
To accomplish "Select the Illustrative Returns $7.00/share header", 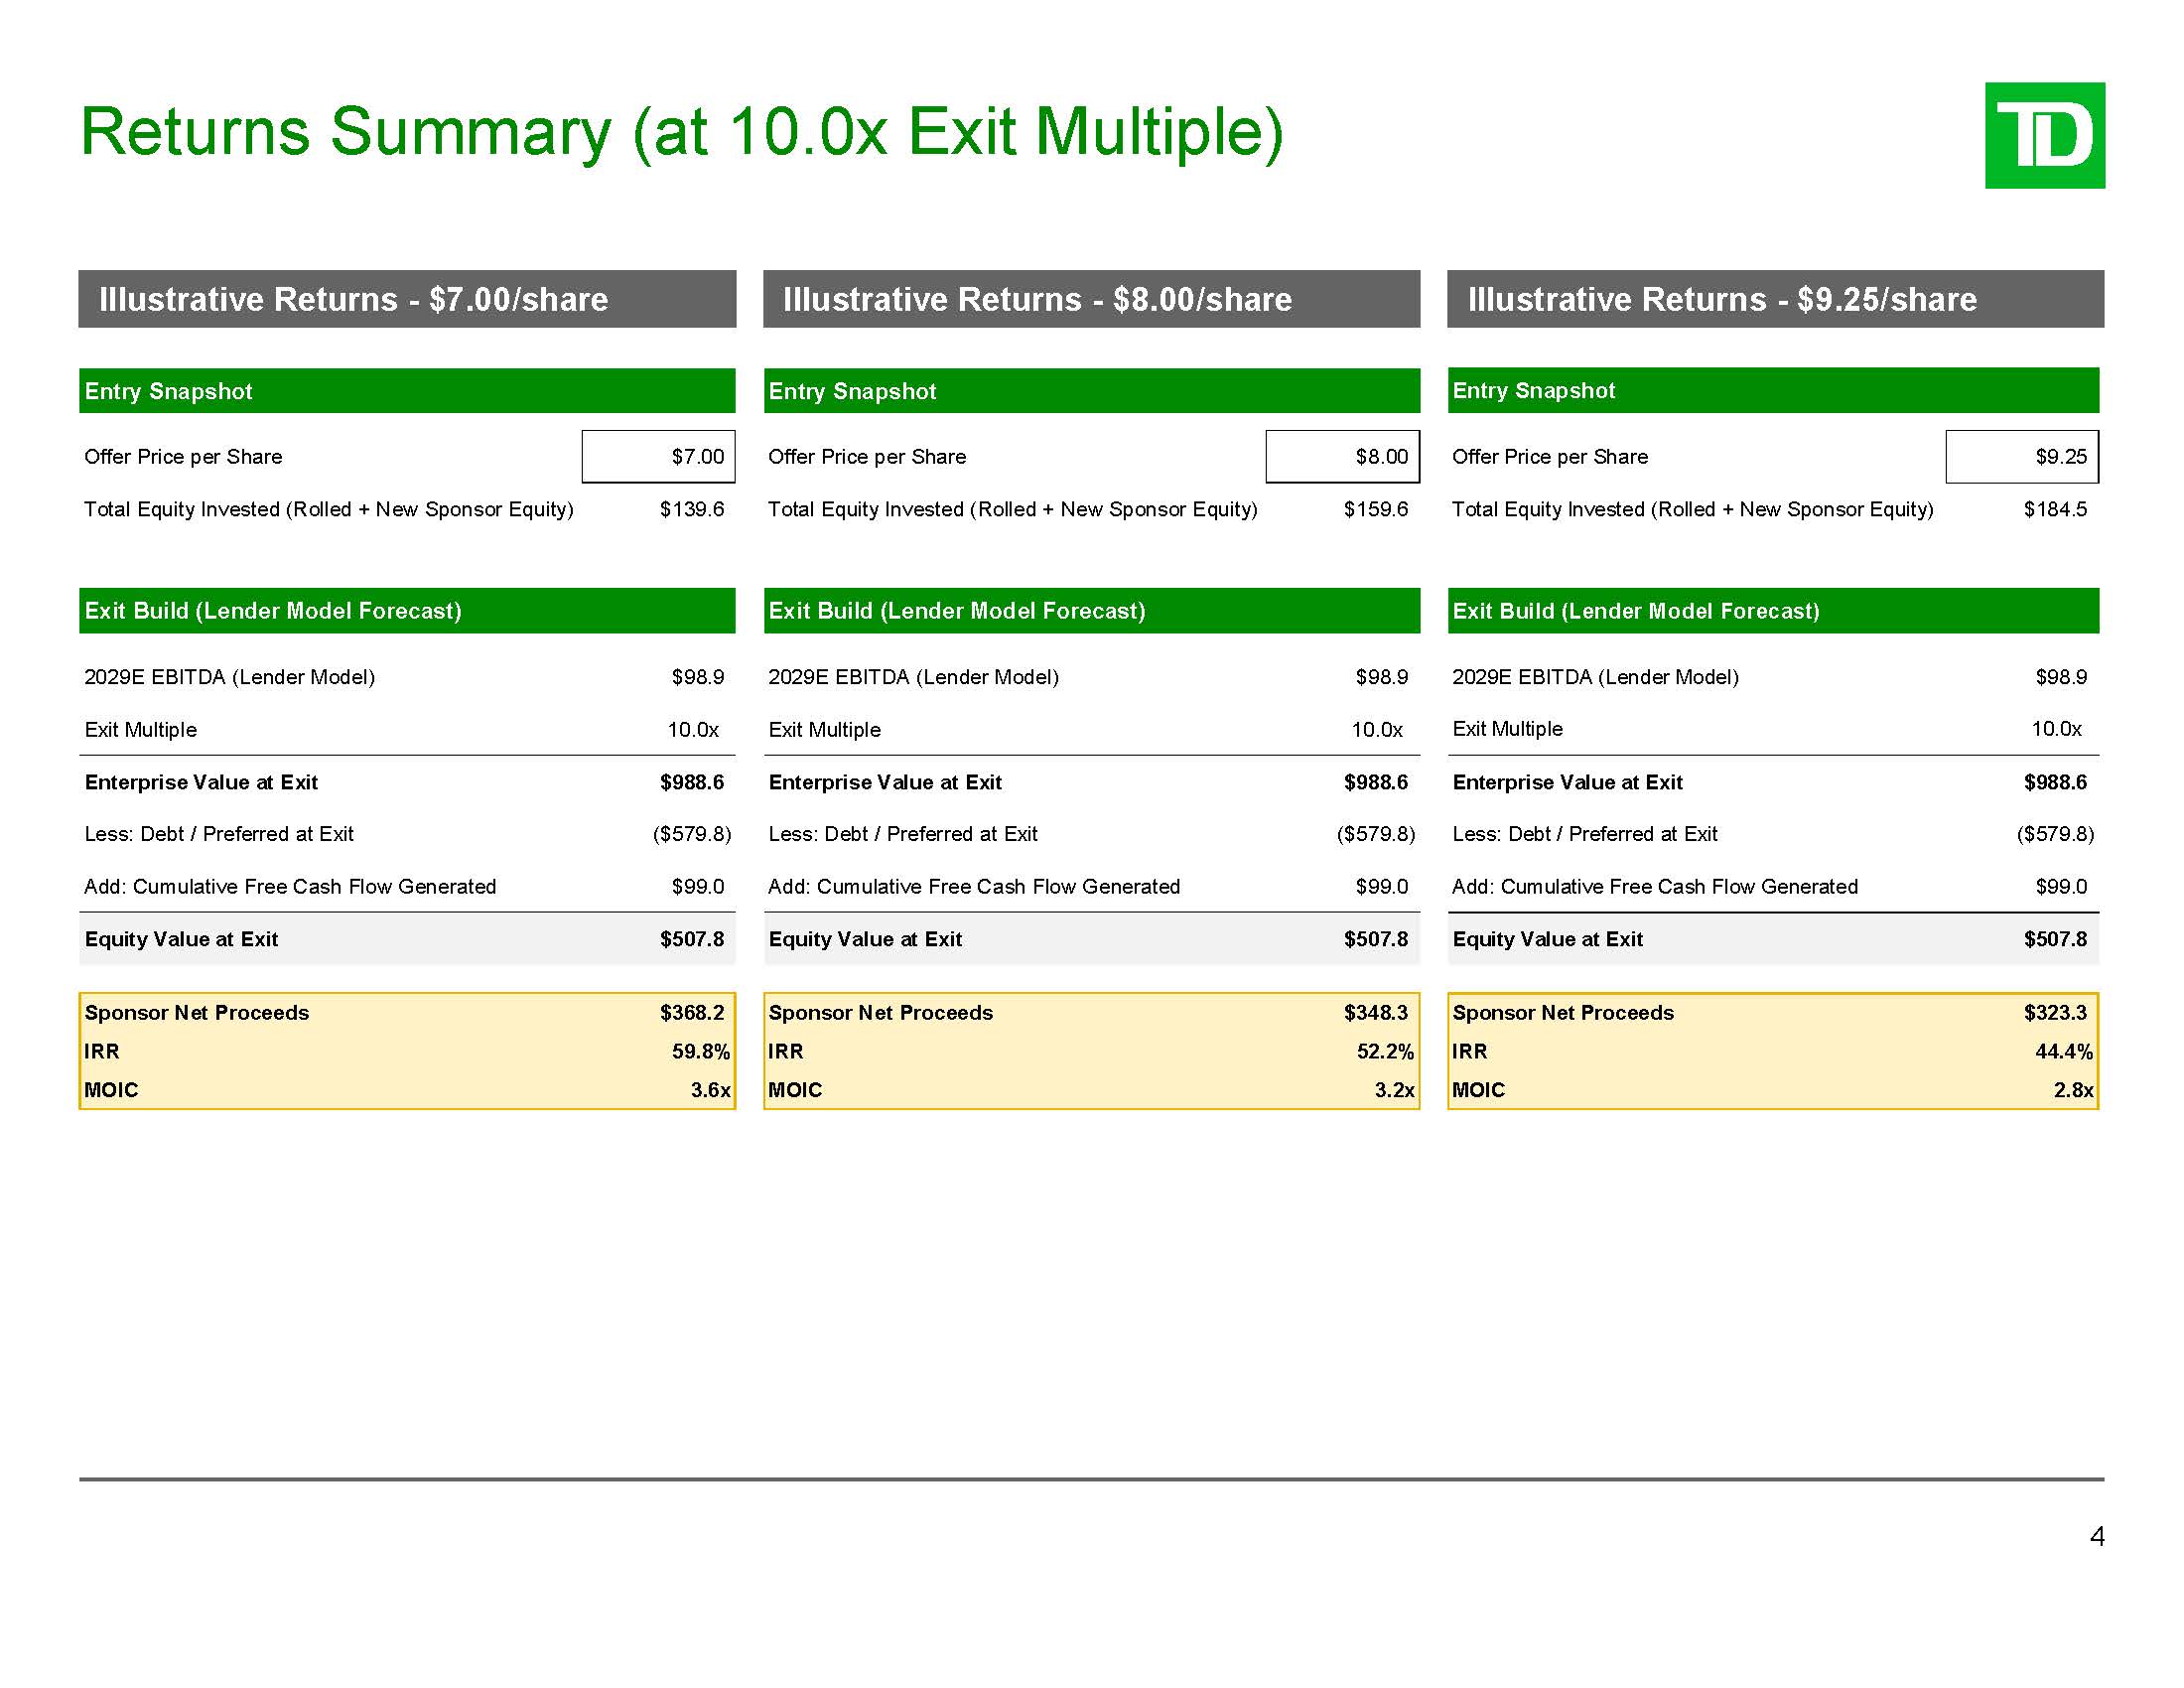I will [407, 299].
